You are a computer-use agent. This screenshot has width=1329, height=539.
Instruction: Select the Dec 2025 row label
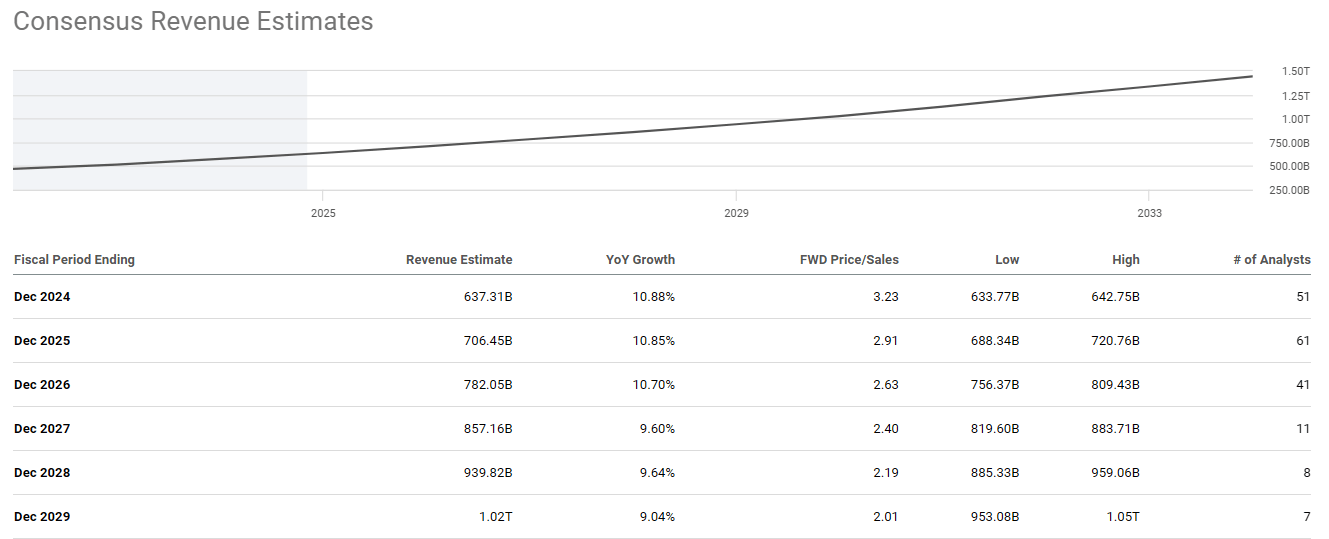(42, 341)
